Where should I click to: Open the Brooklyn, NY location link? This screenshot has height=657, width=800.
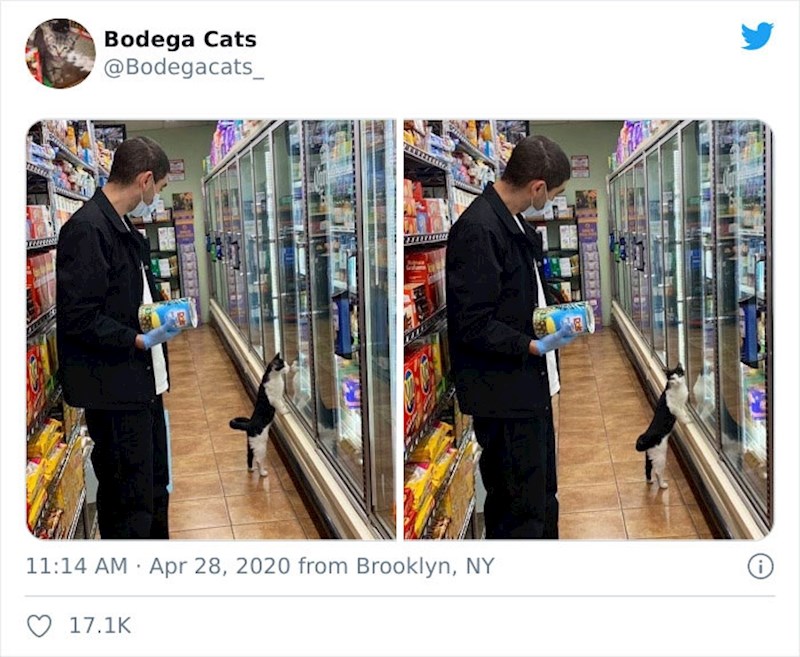pyautogui.click(x=425, y=566)
